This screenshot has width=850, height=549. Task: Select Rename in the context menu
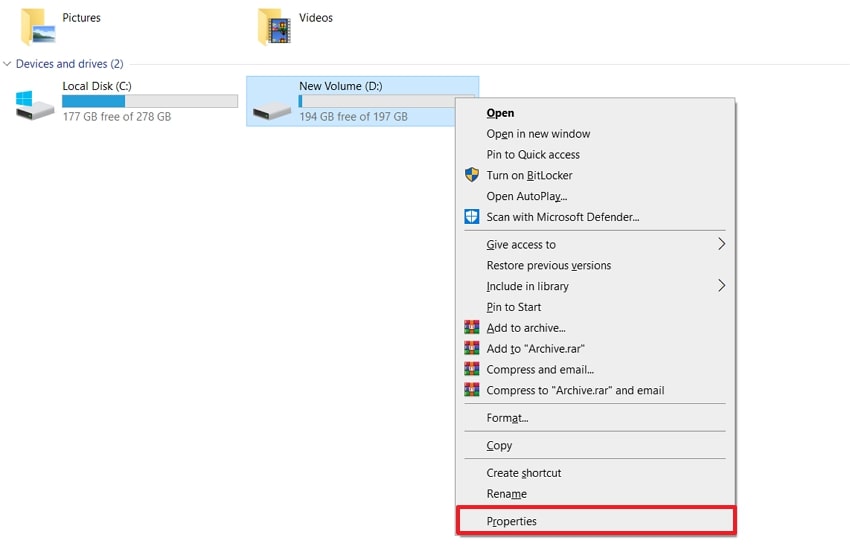506,494
